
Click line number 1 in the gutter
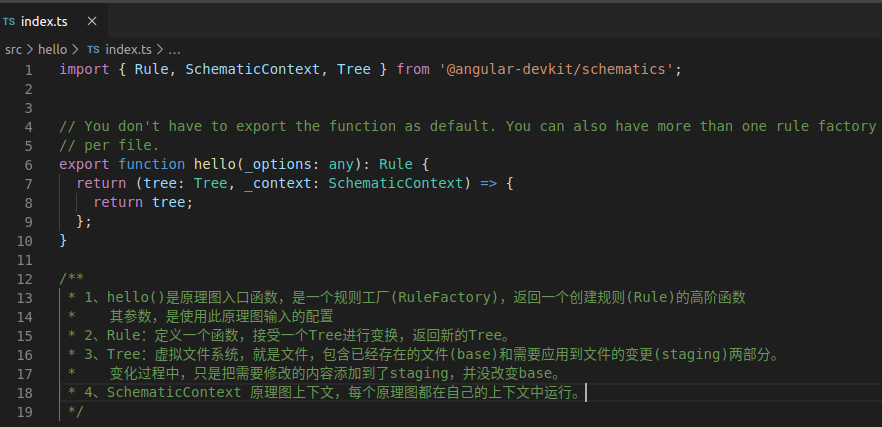pos(28,70)
